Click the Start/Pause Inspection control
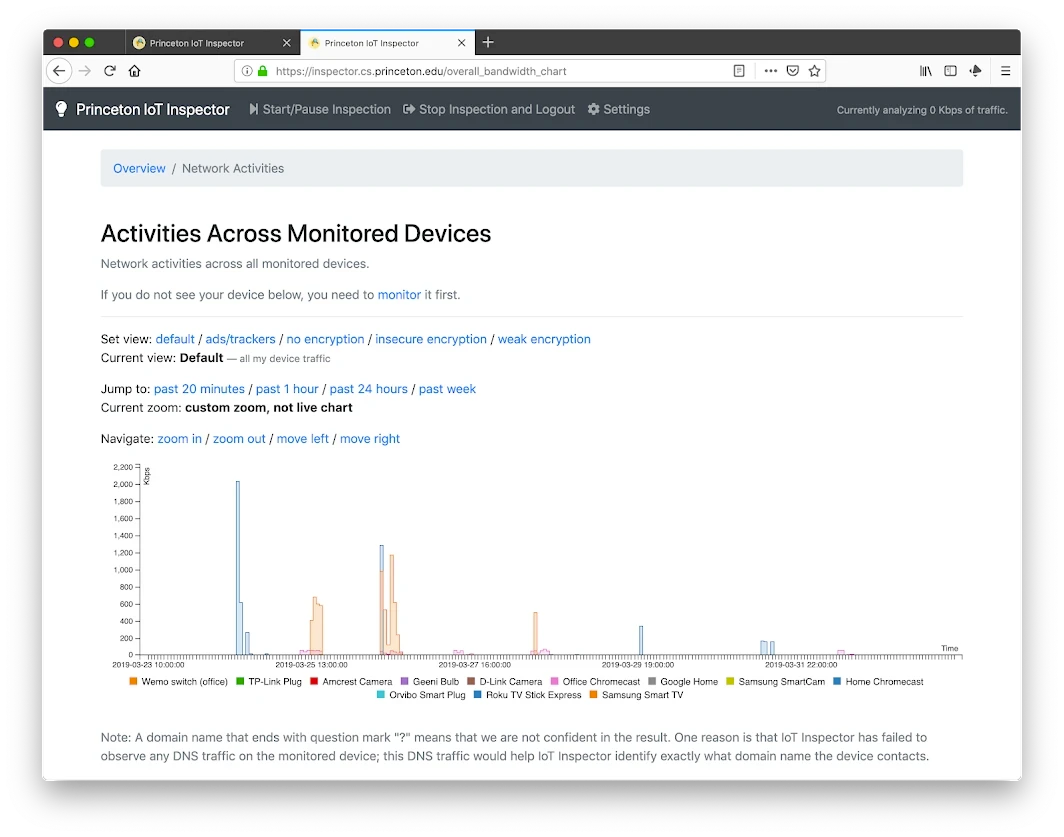 [x=319, y=109]
